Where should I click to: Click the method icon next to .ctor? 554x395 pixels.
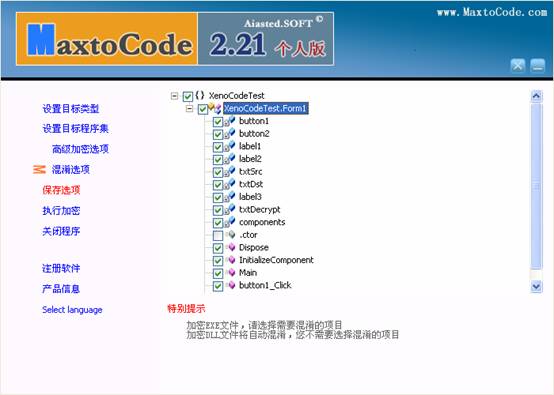(x=231, y=234)
